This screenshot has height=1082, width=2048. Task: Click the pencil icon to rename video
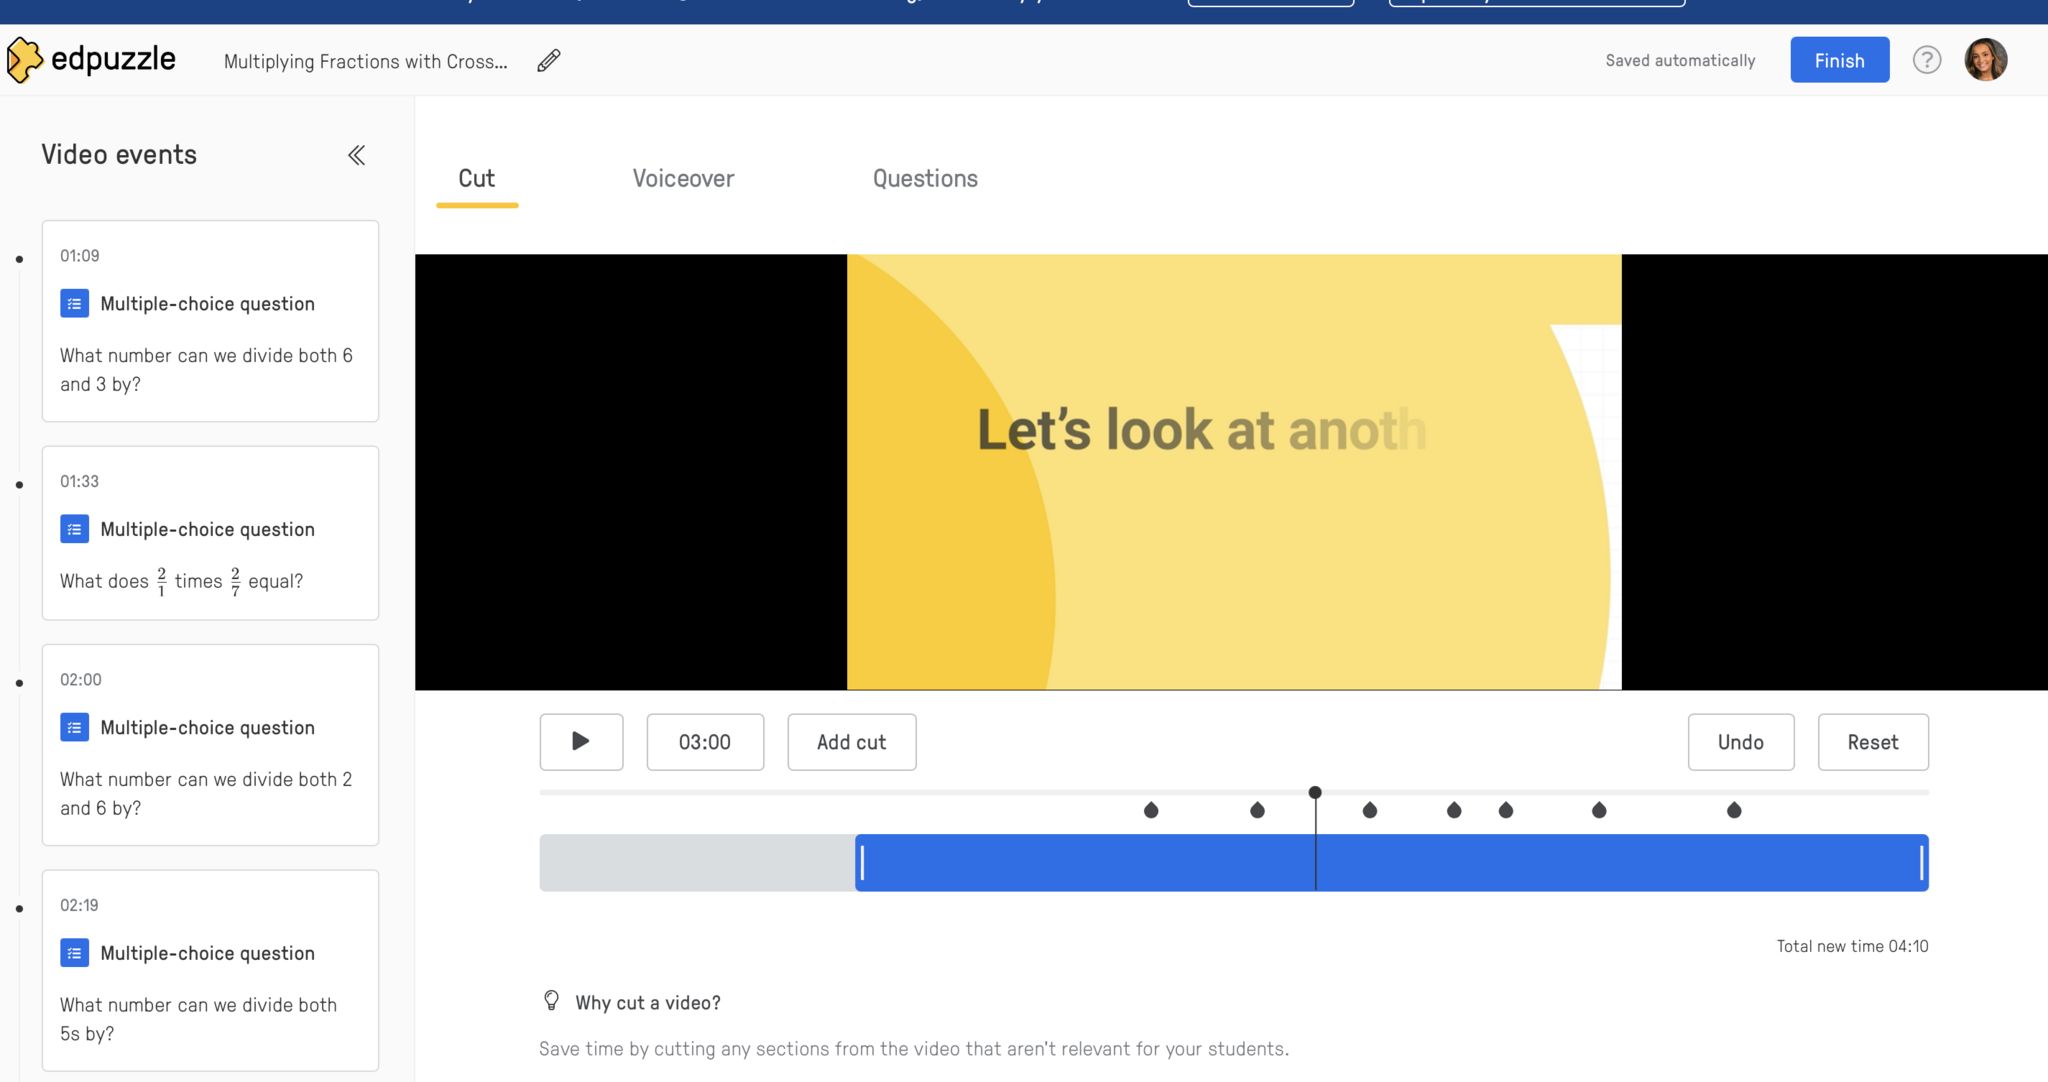click(x=549, y=61)
